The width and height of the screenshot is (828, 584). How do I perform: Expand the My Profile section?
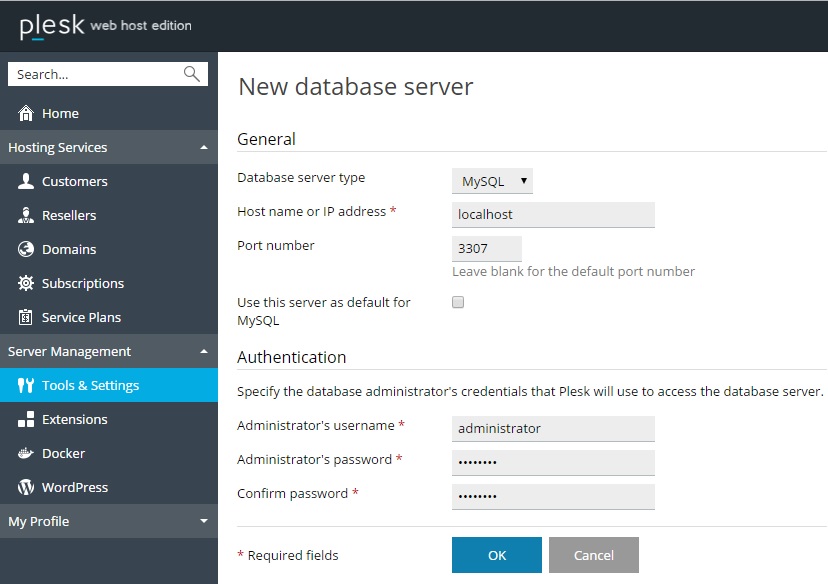click(204, 522)
